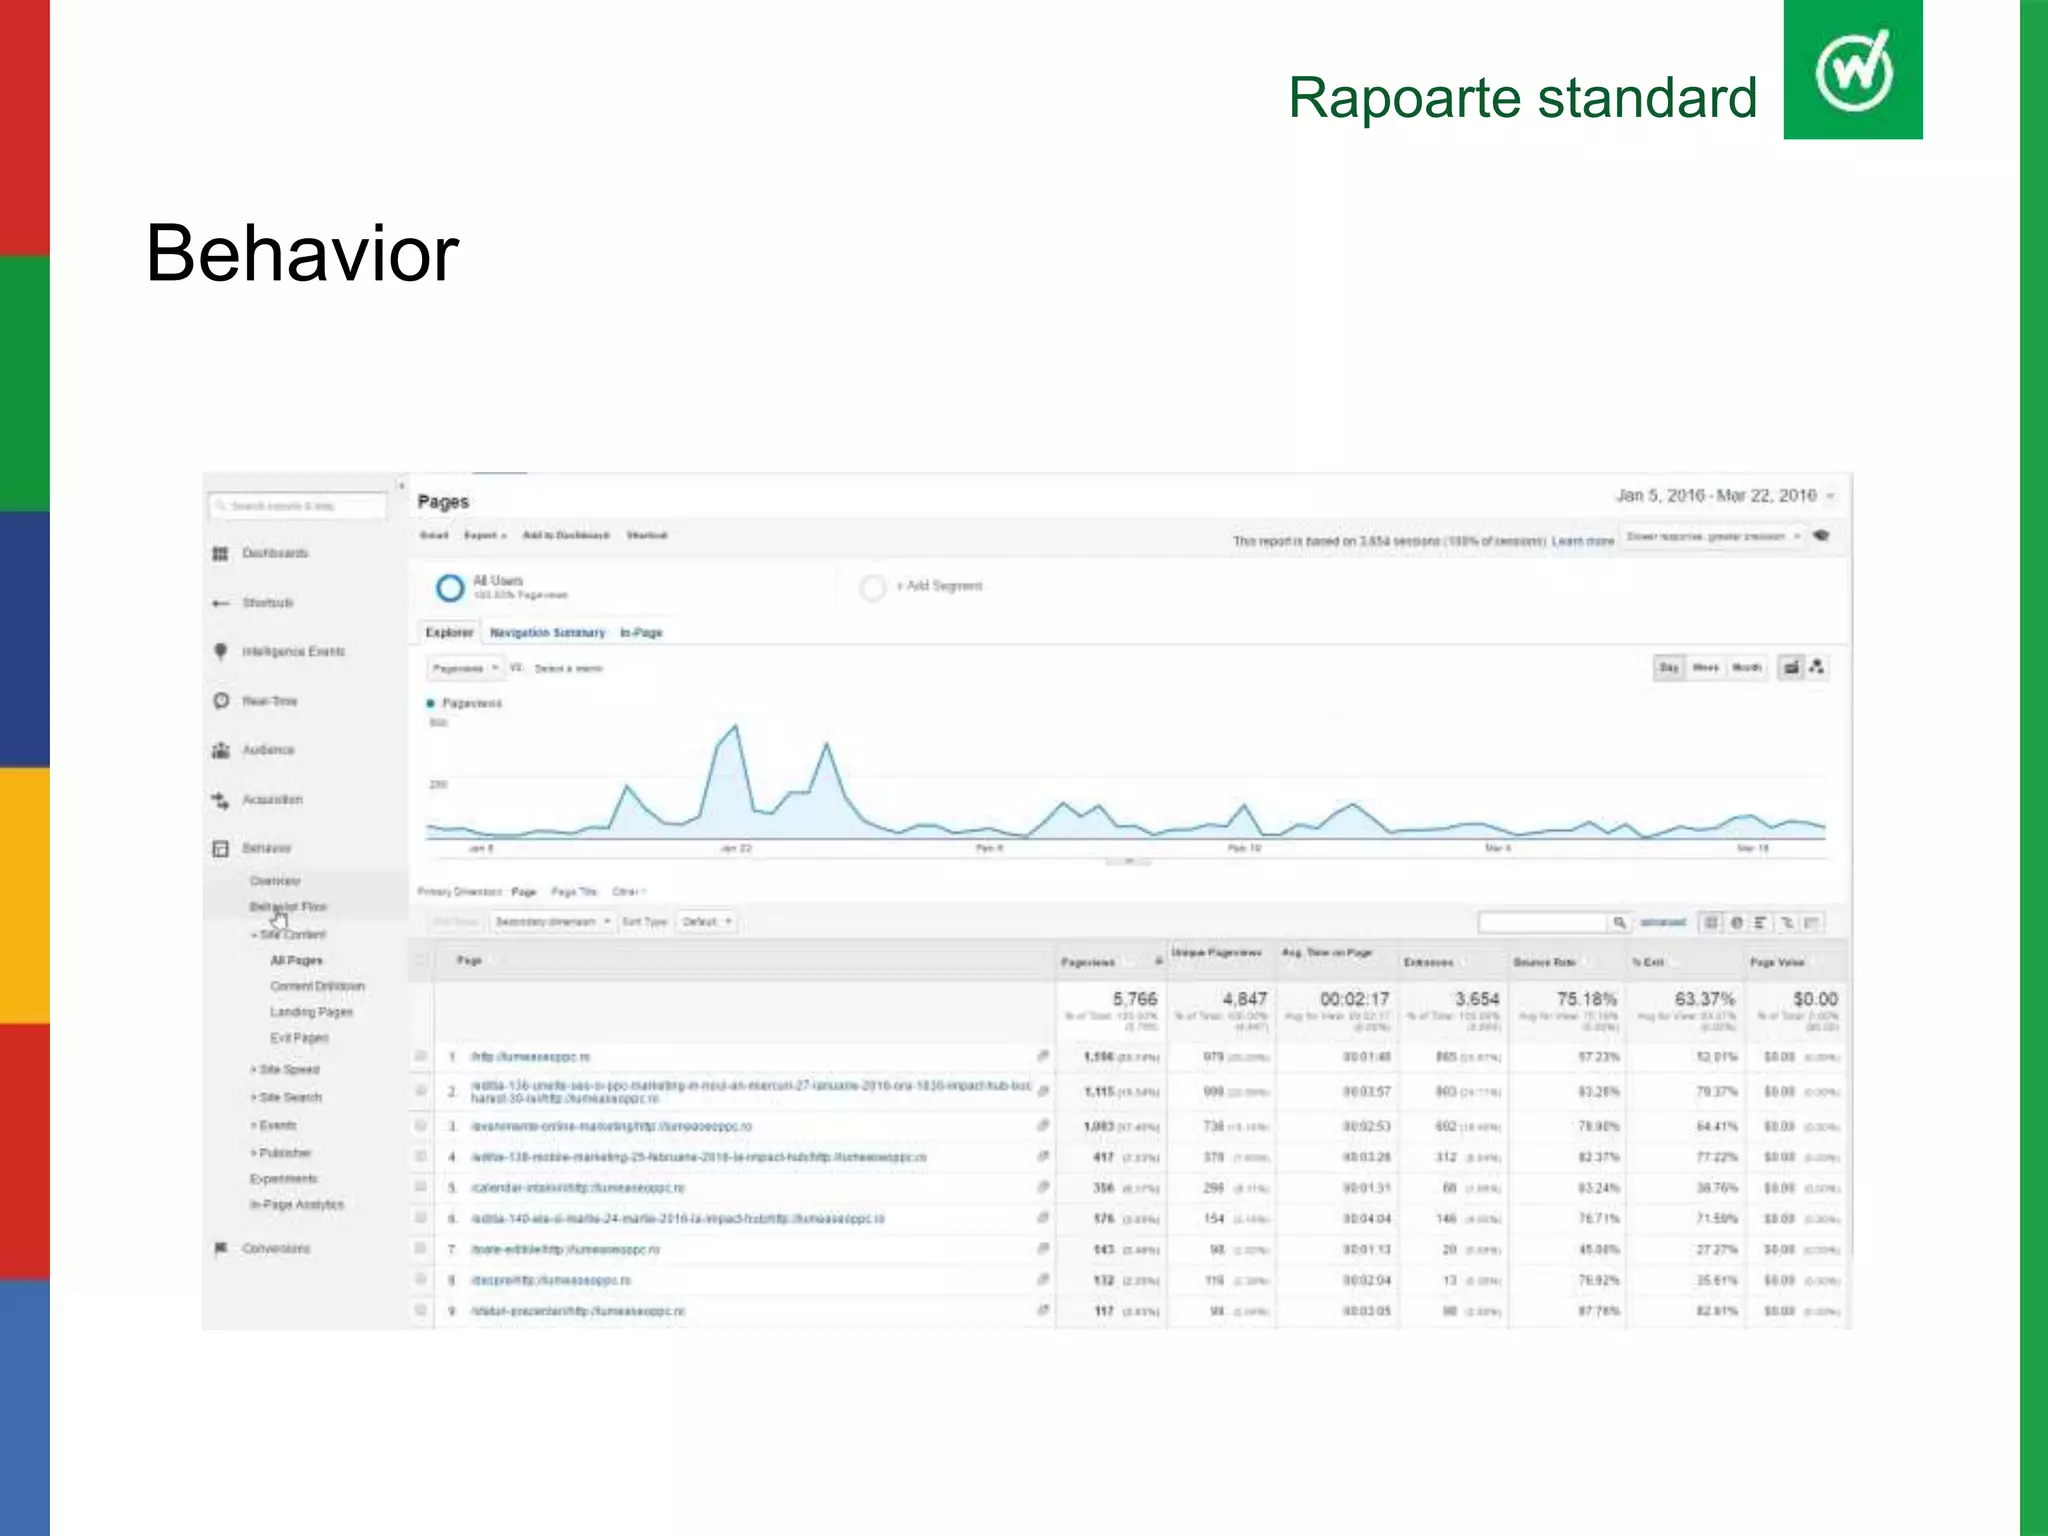2048x1536 pixels.
Task: Click the Acquisition arrows icon
Action: point(220,800)
